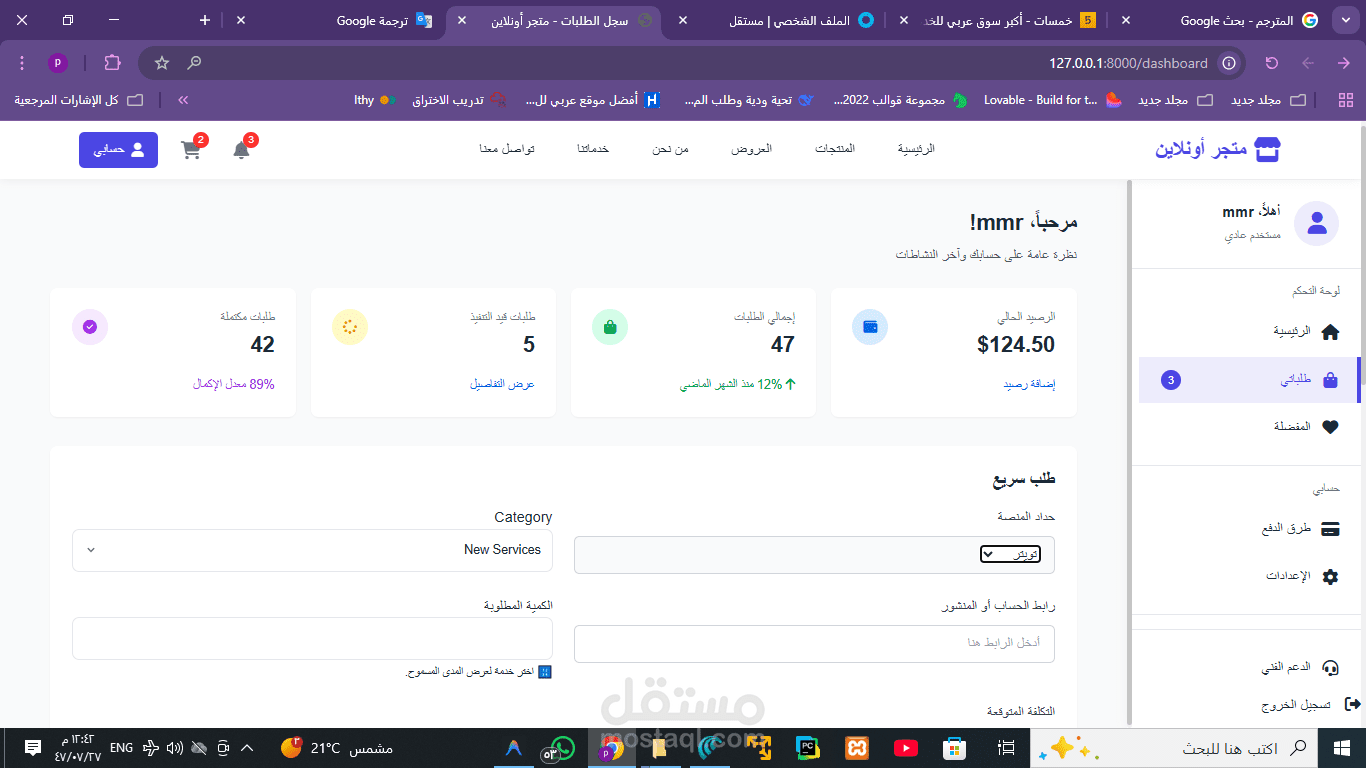Bookmark this page with the star icon
This screenshot has height=768, width=1366.
(162, 63)
